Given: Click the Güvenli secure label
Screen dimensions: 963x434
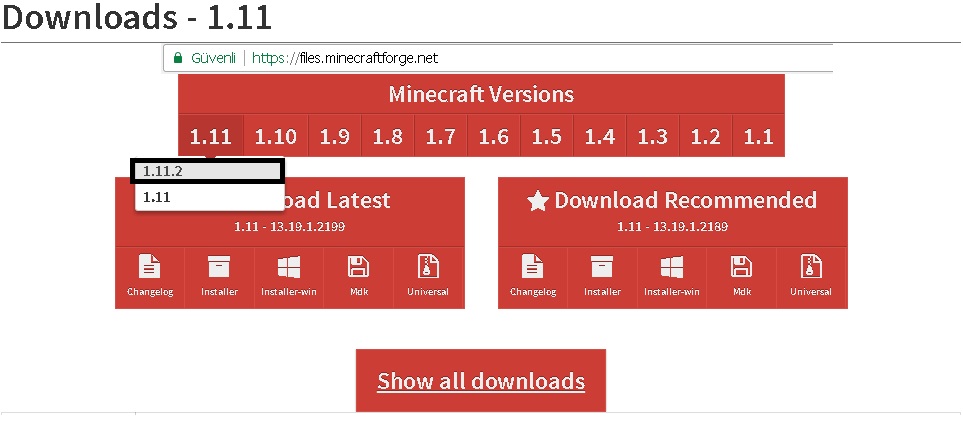Looking at the screenshot, I should pyautogui.click(x=214, y=58).
